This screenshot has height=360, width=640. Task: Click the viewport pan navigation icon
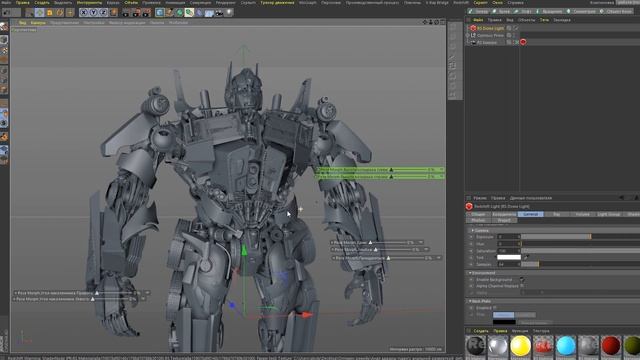click(425, 22)
